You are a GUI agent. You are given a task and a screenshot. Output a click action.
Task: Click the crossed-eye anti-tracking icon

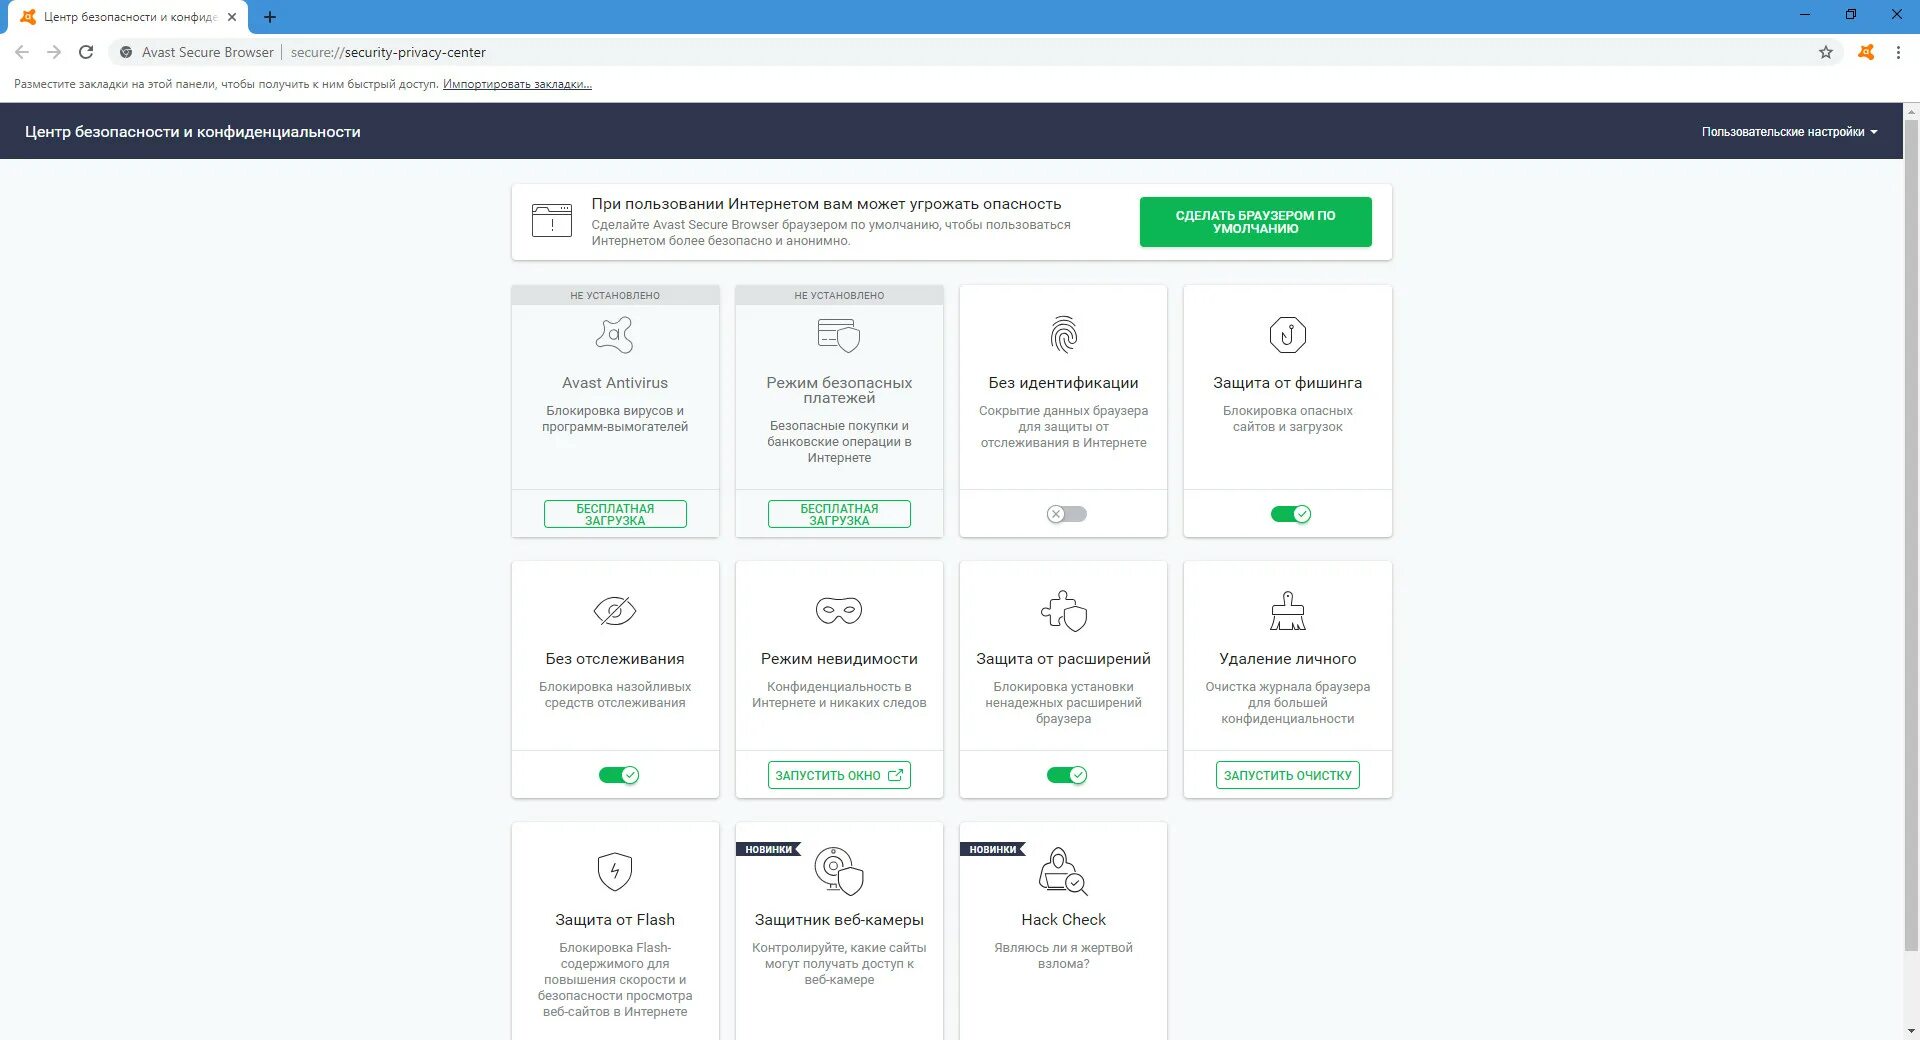(x=615, y=610)
